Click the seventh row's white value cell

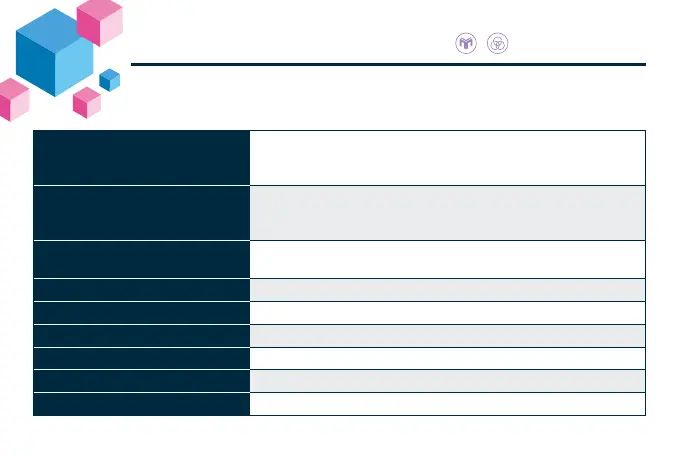(447, 358)
